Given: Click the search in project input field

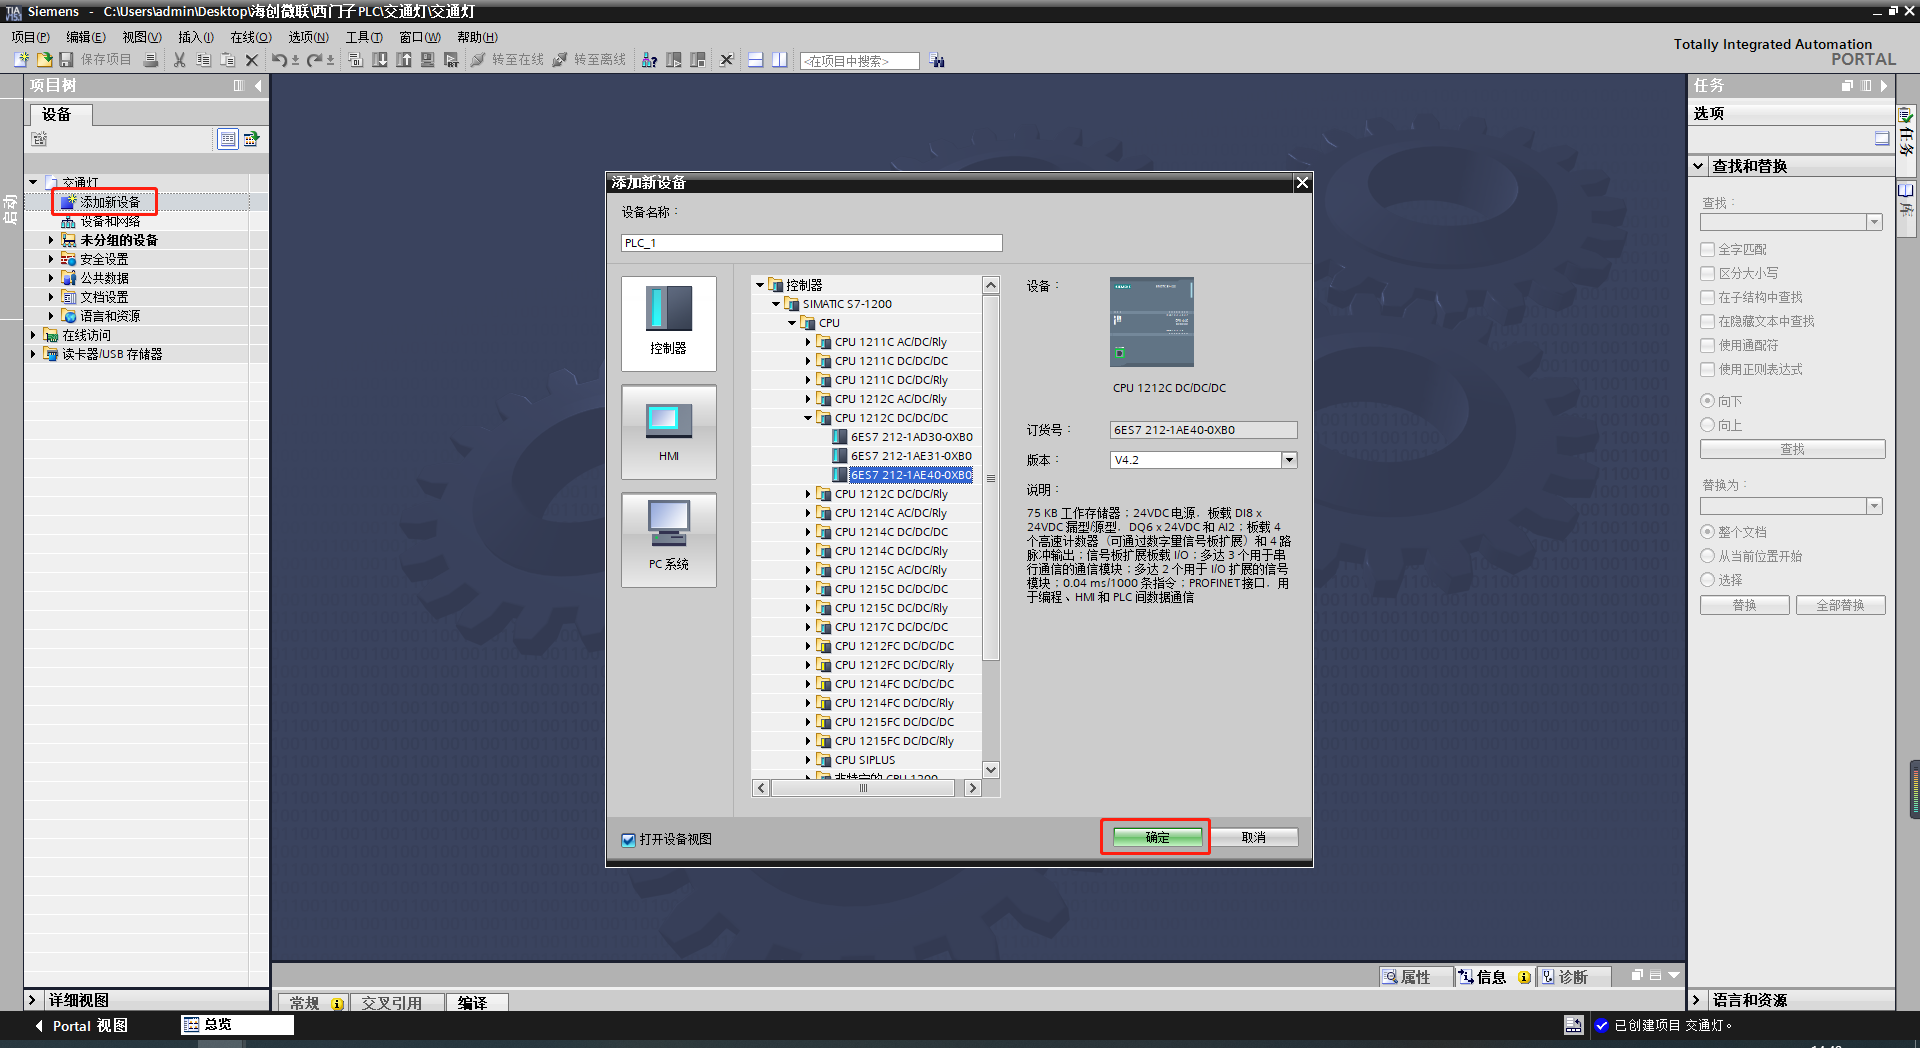Looking at the screenshot, I should 859,61.
